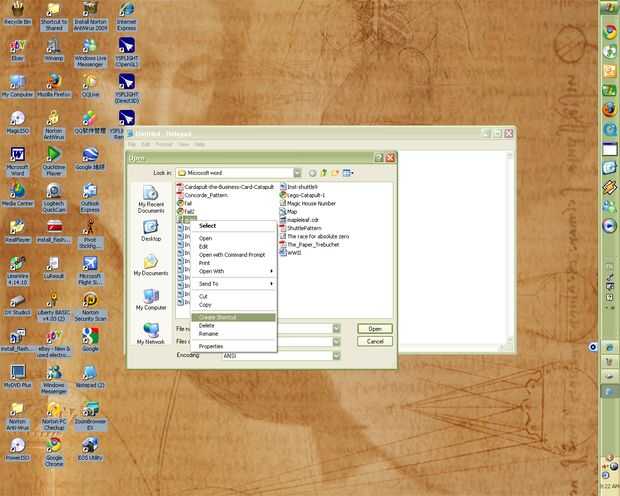Select the eBay desktop icon in second row
This screenshot has width=620, height=496.
click(17, 50)
